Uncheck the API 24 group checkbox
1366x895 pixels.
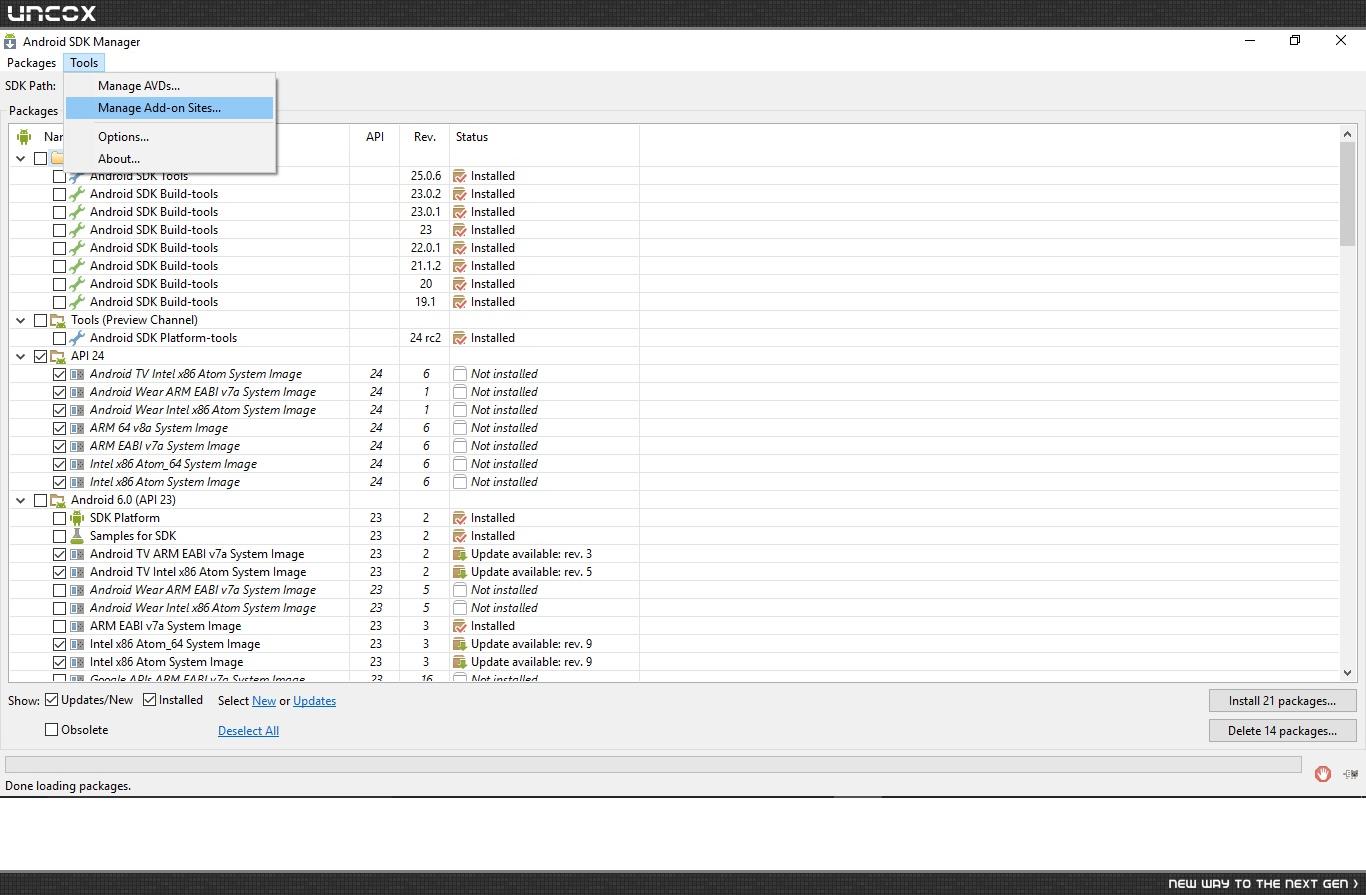(x=40, y=356)
